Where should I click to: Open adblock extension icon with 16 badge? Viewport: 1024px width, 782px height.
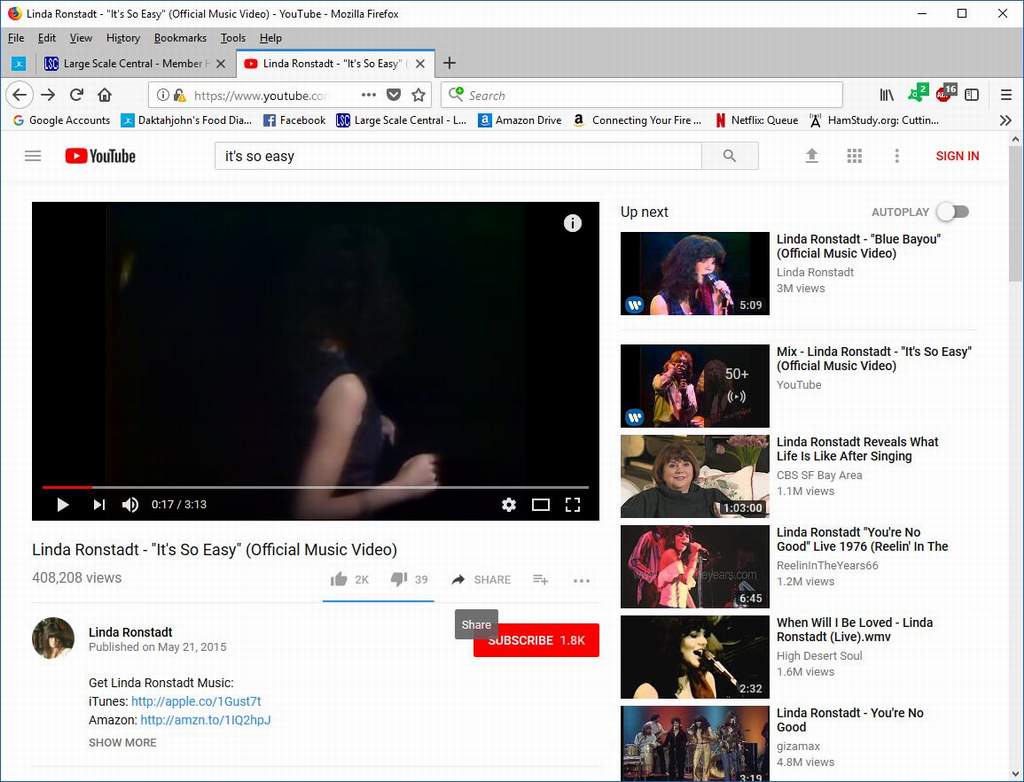coord(944,93)
